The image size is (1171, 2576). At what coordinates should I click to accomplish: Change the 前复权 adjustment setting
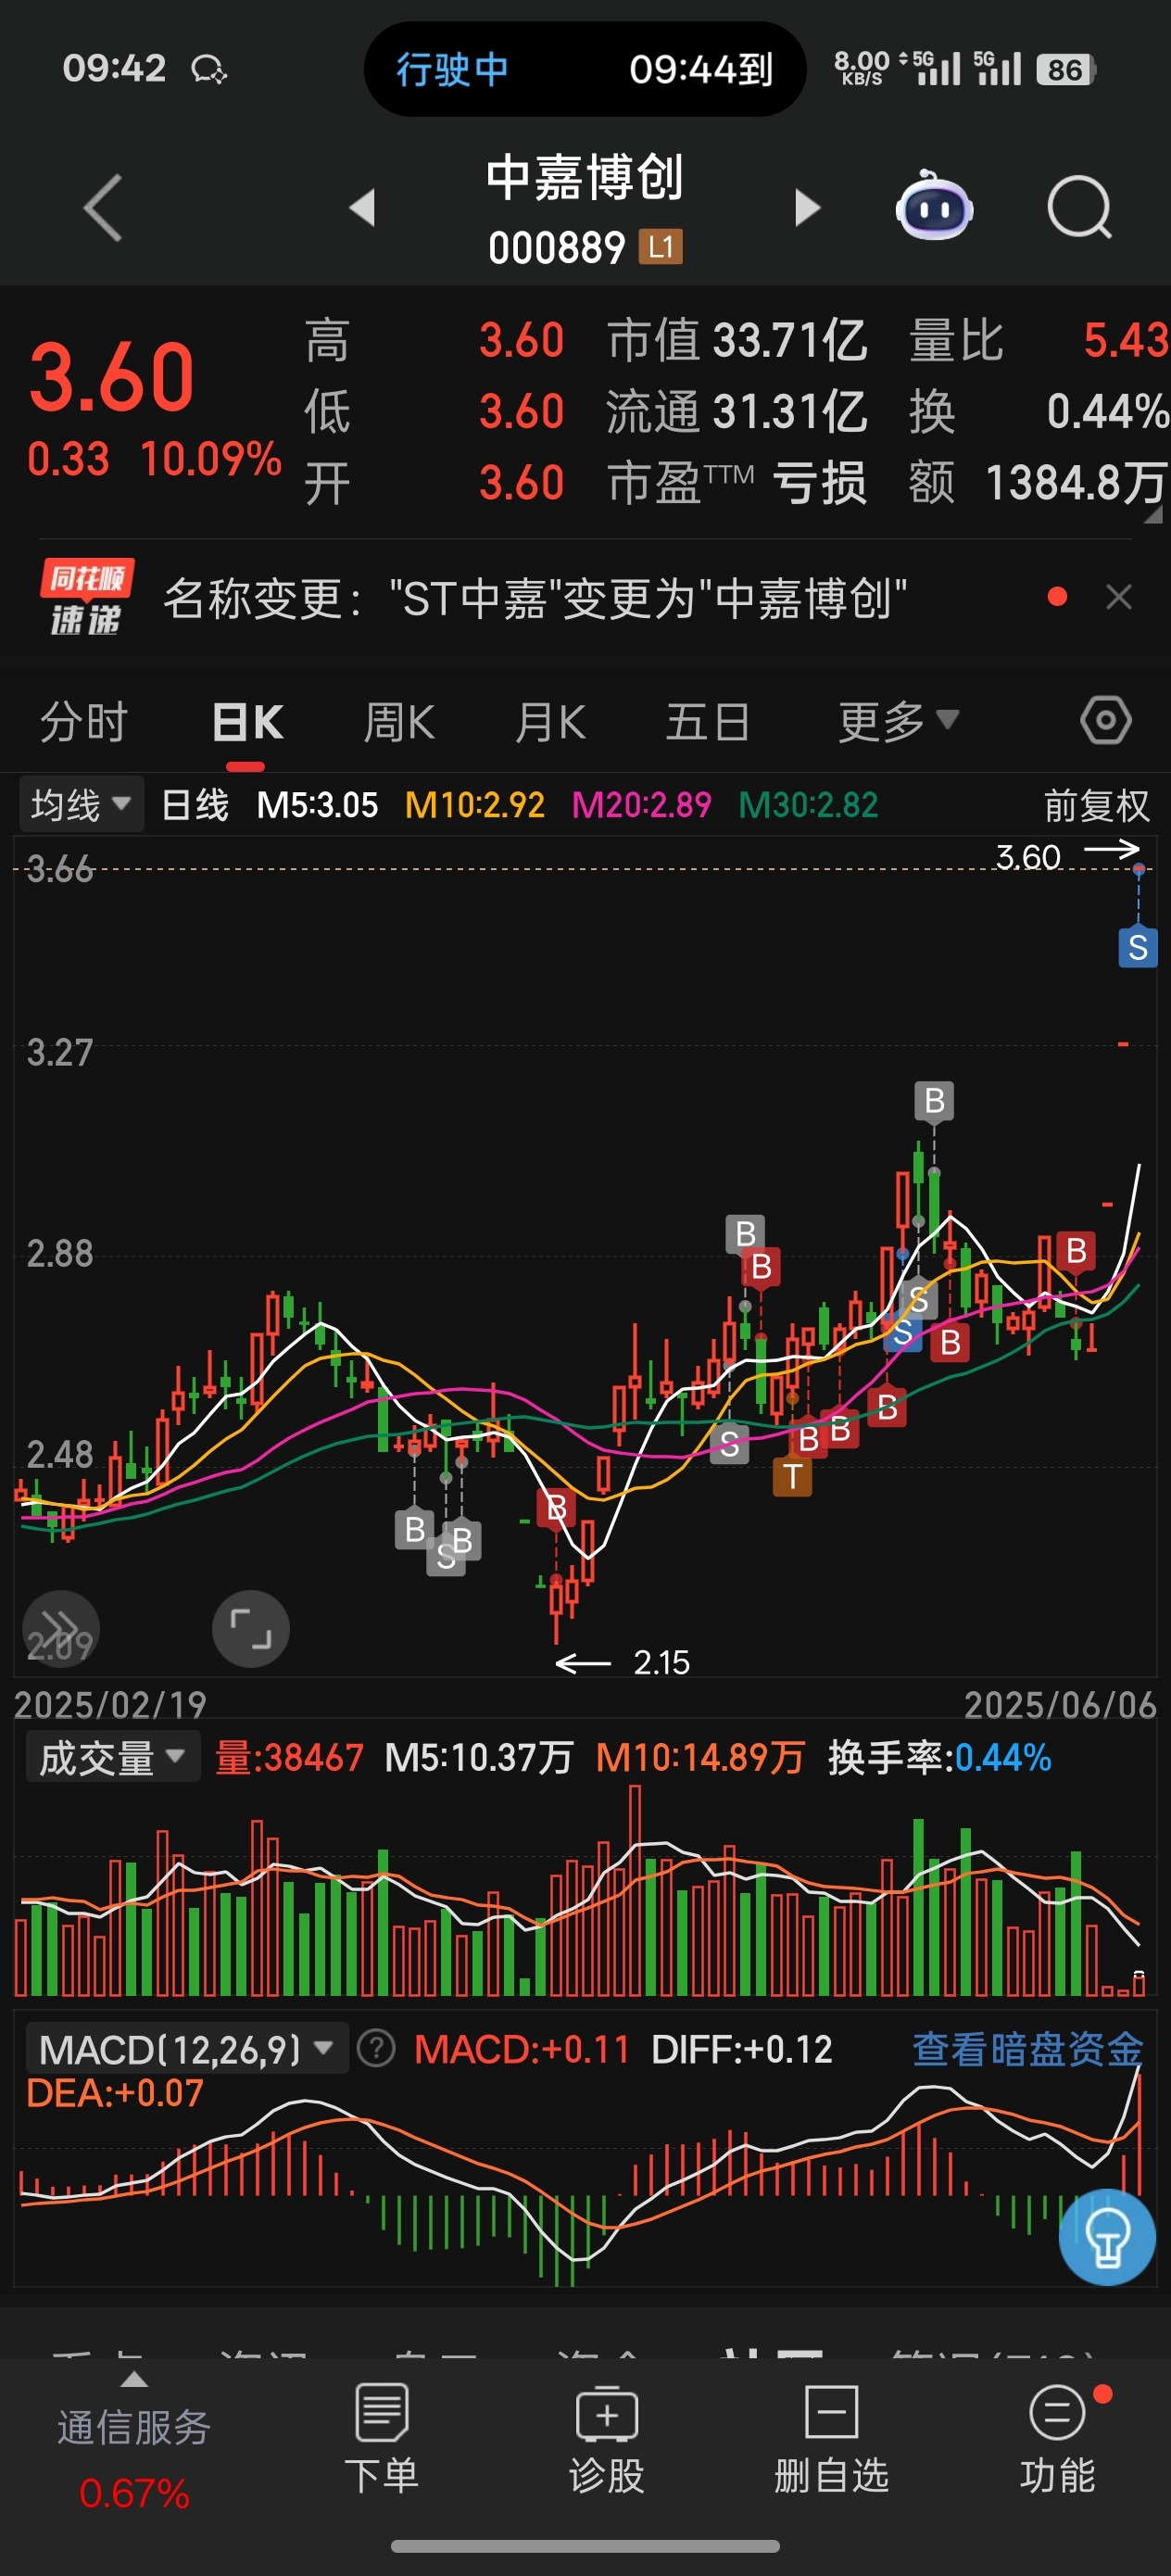[1097, 805]
